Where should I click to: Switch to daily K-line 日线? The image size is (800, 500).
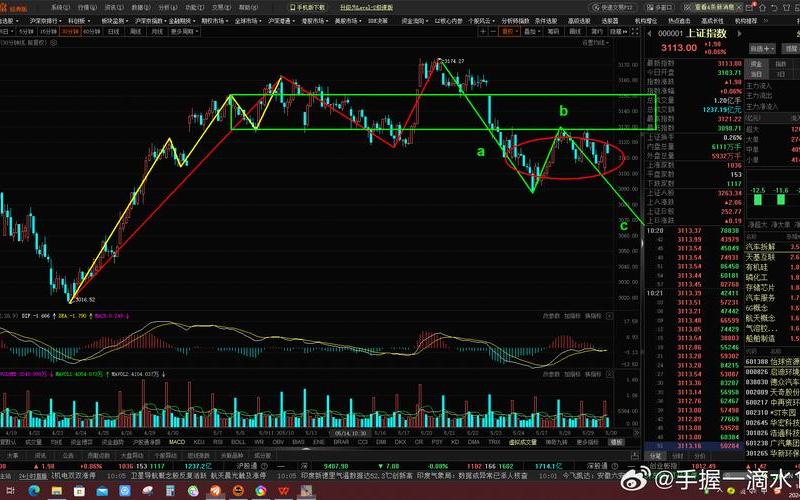click(113, 32)
